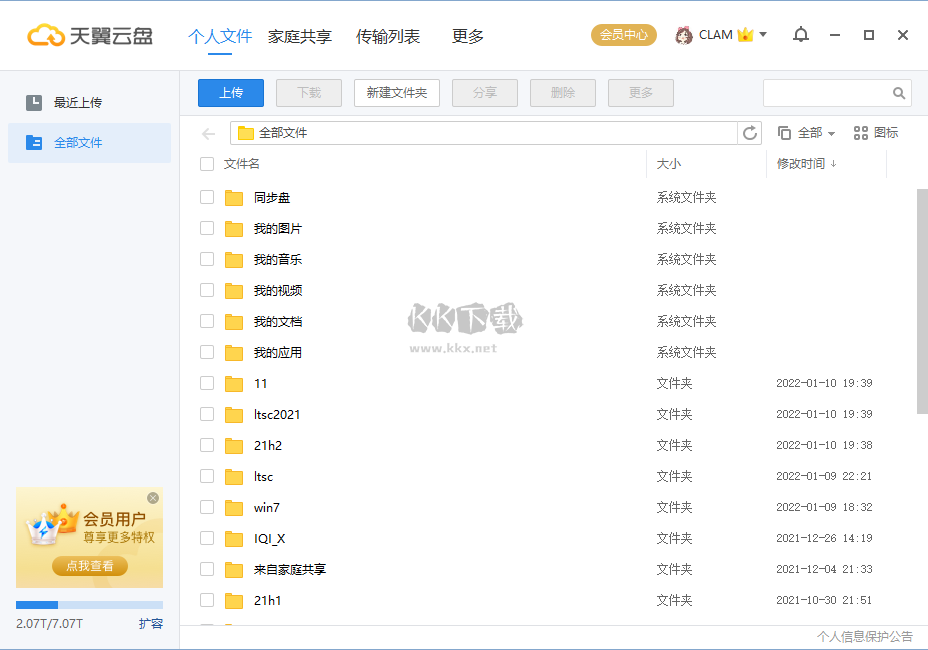
Task: Click the 来自家庭共享 folder name
Action: point(290,569)
